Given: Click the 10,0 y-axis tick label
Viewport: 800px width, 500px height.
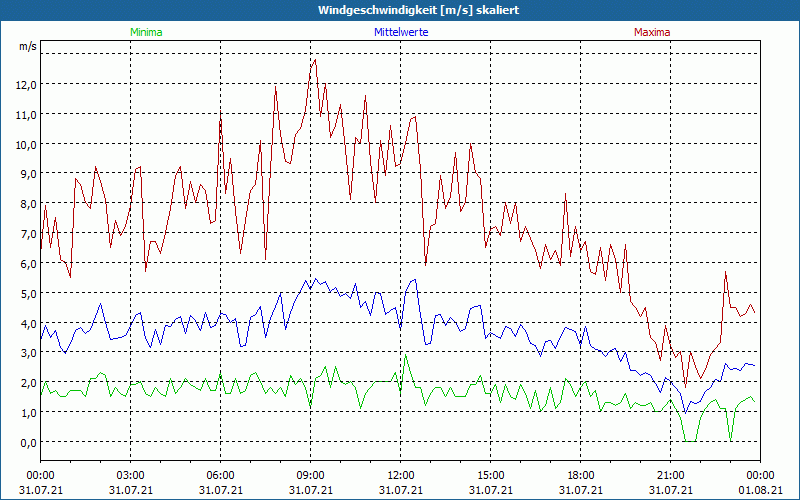Looking at the screenshot, I should coord(26,144).
